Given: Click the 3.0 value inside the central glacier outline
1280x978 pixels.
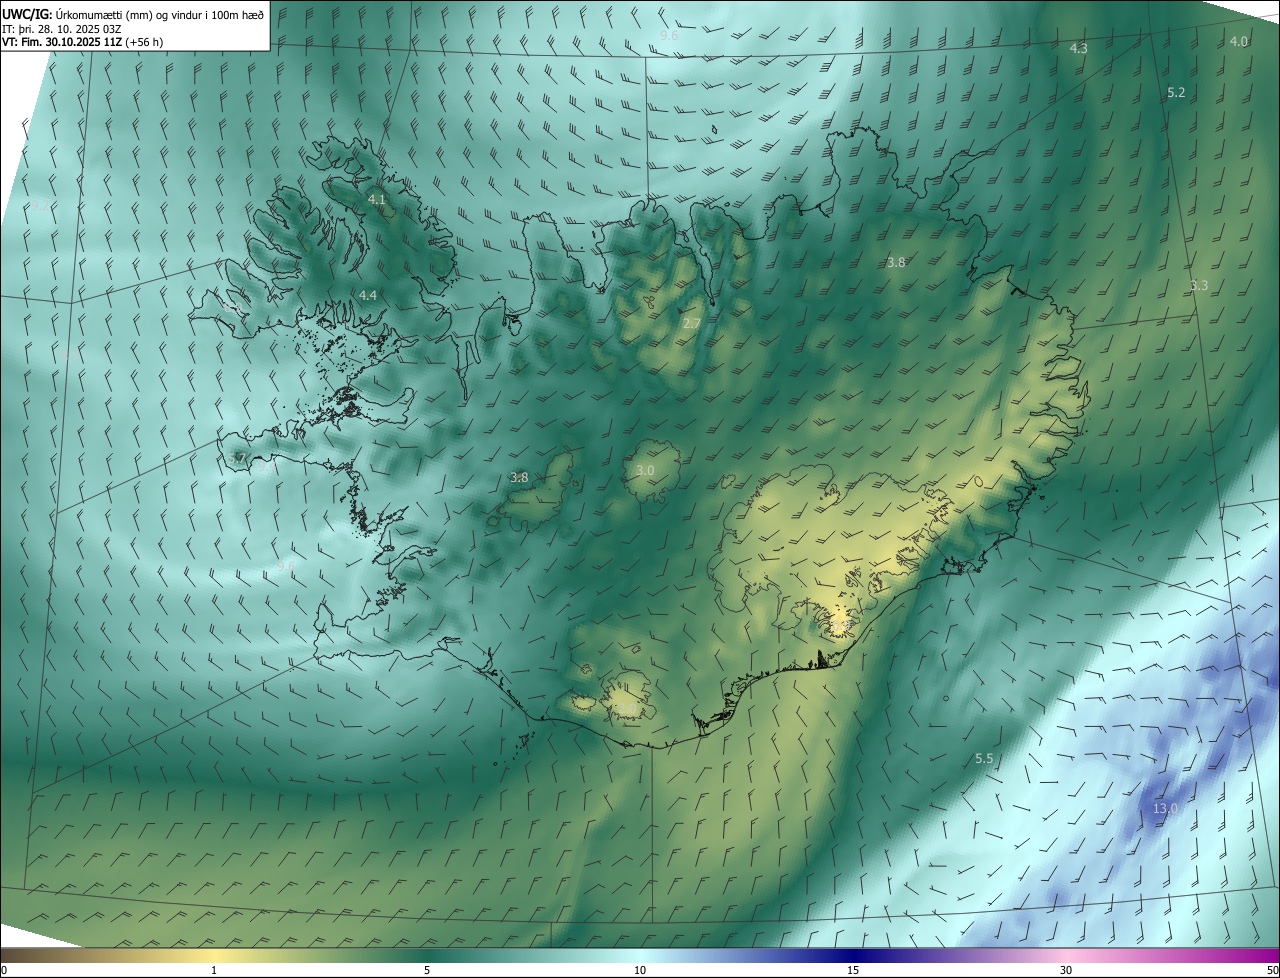Looking at the screenshot, I should tap(645, 470).
